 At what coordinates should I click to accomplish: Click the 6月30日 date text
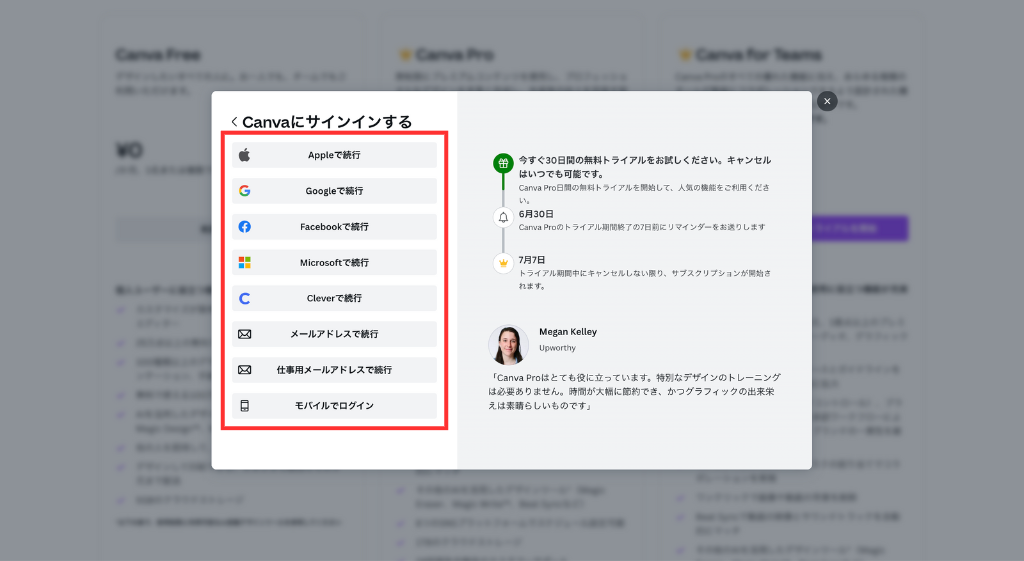536,214
